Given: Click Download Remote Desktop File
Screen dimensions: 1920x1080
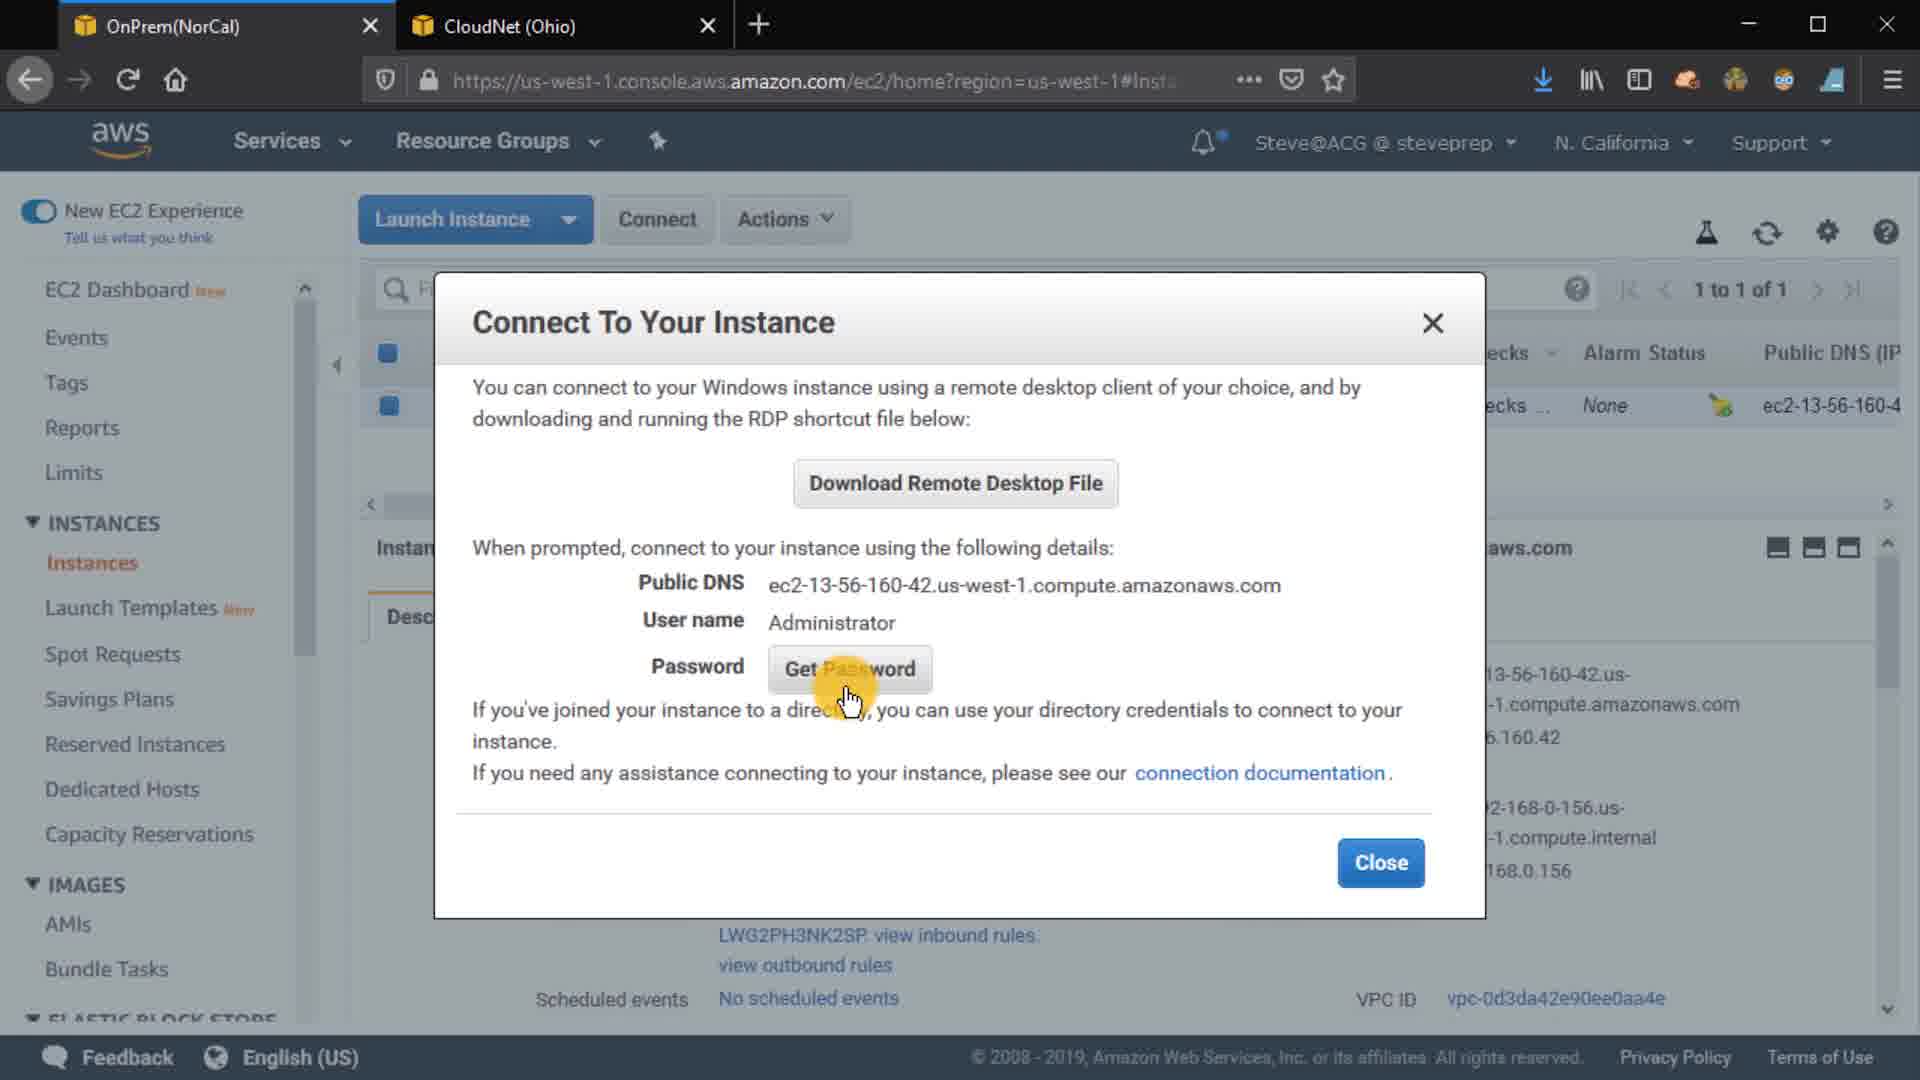Looking at the screenshot, I should point(955,483).
